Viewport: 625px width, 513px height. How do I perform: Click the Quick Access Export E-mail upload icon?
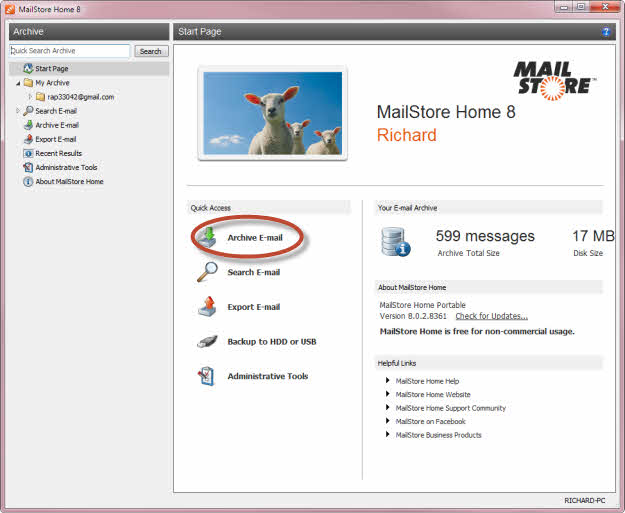pos(207,307)
